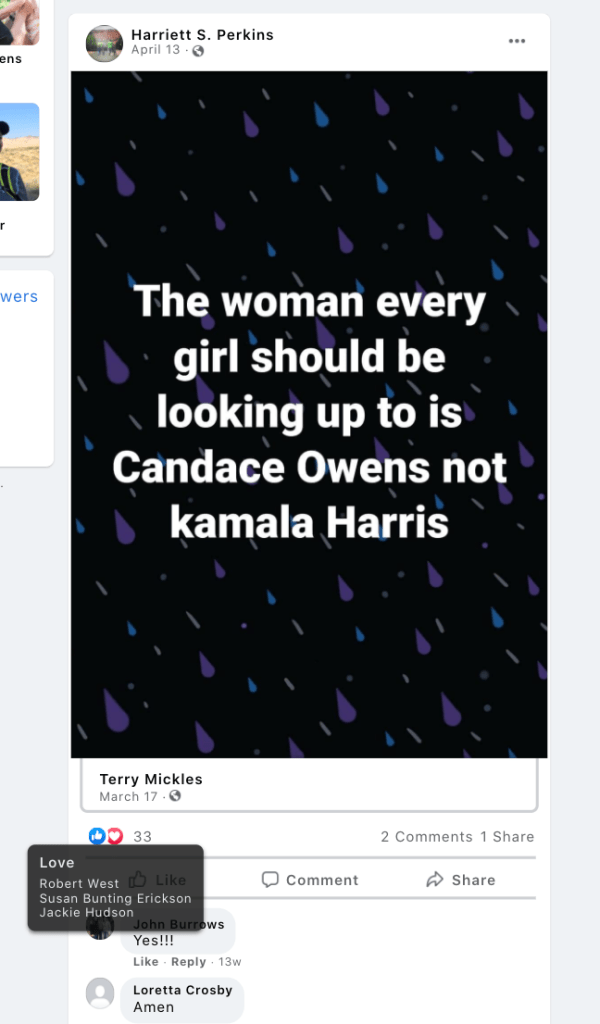The height and width of the screenshot is (1024, 600).
Task: Like the comment saying Yes!!!
Action: pyautogui.click(x=146, y=962)
